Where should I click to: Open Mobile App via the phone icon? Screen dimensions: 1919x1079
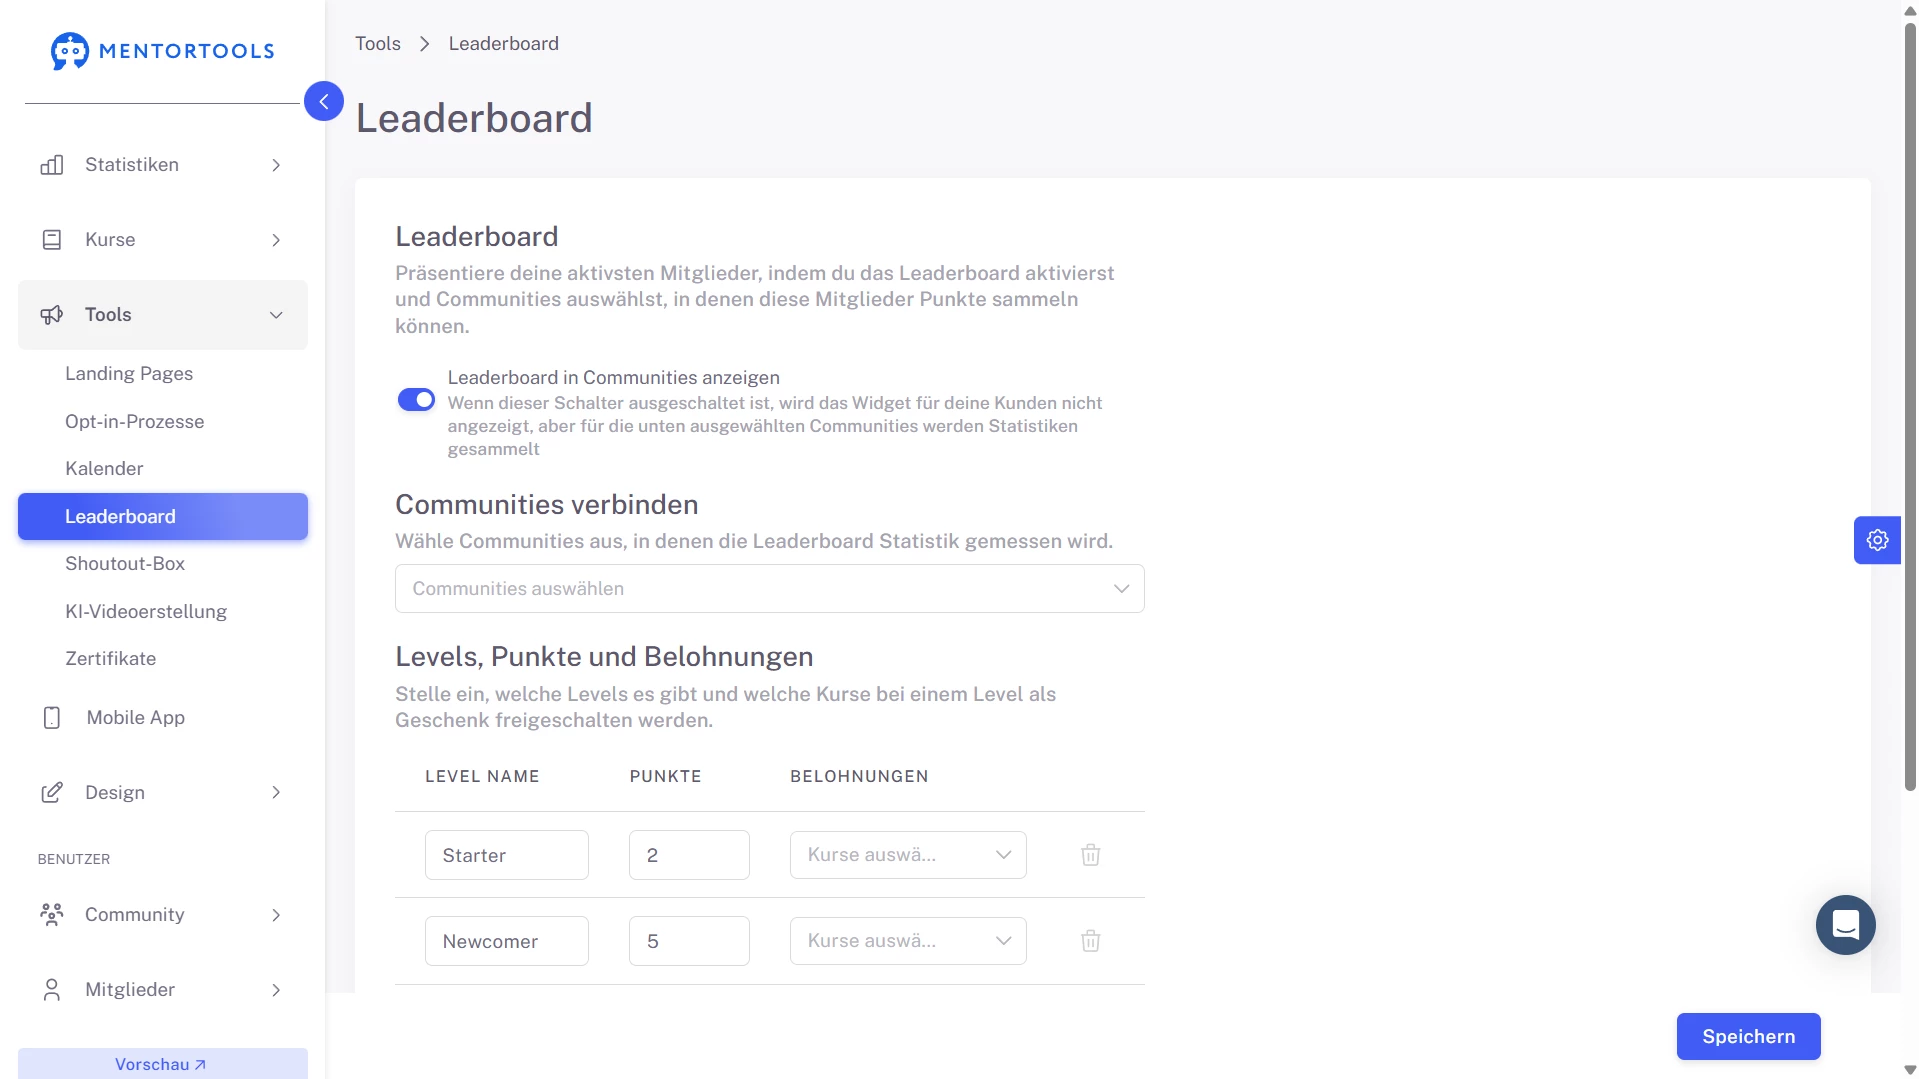tap(51, 717)
